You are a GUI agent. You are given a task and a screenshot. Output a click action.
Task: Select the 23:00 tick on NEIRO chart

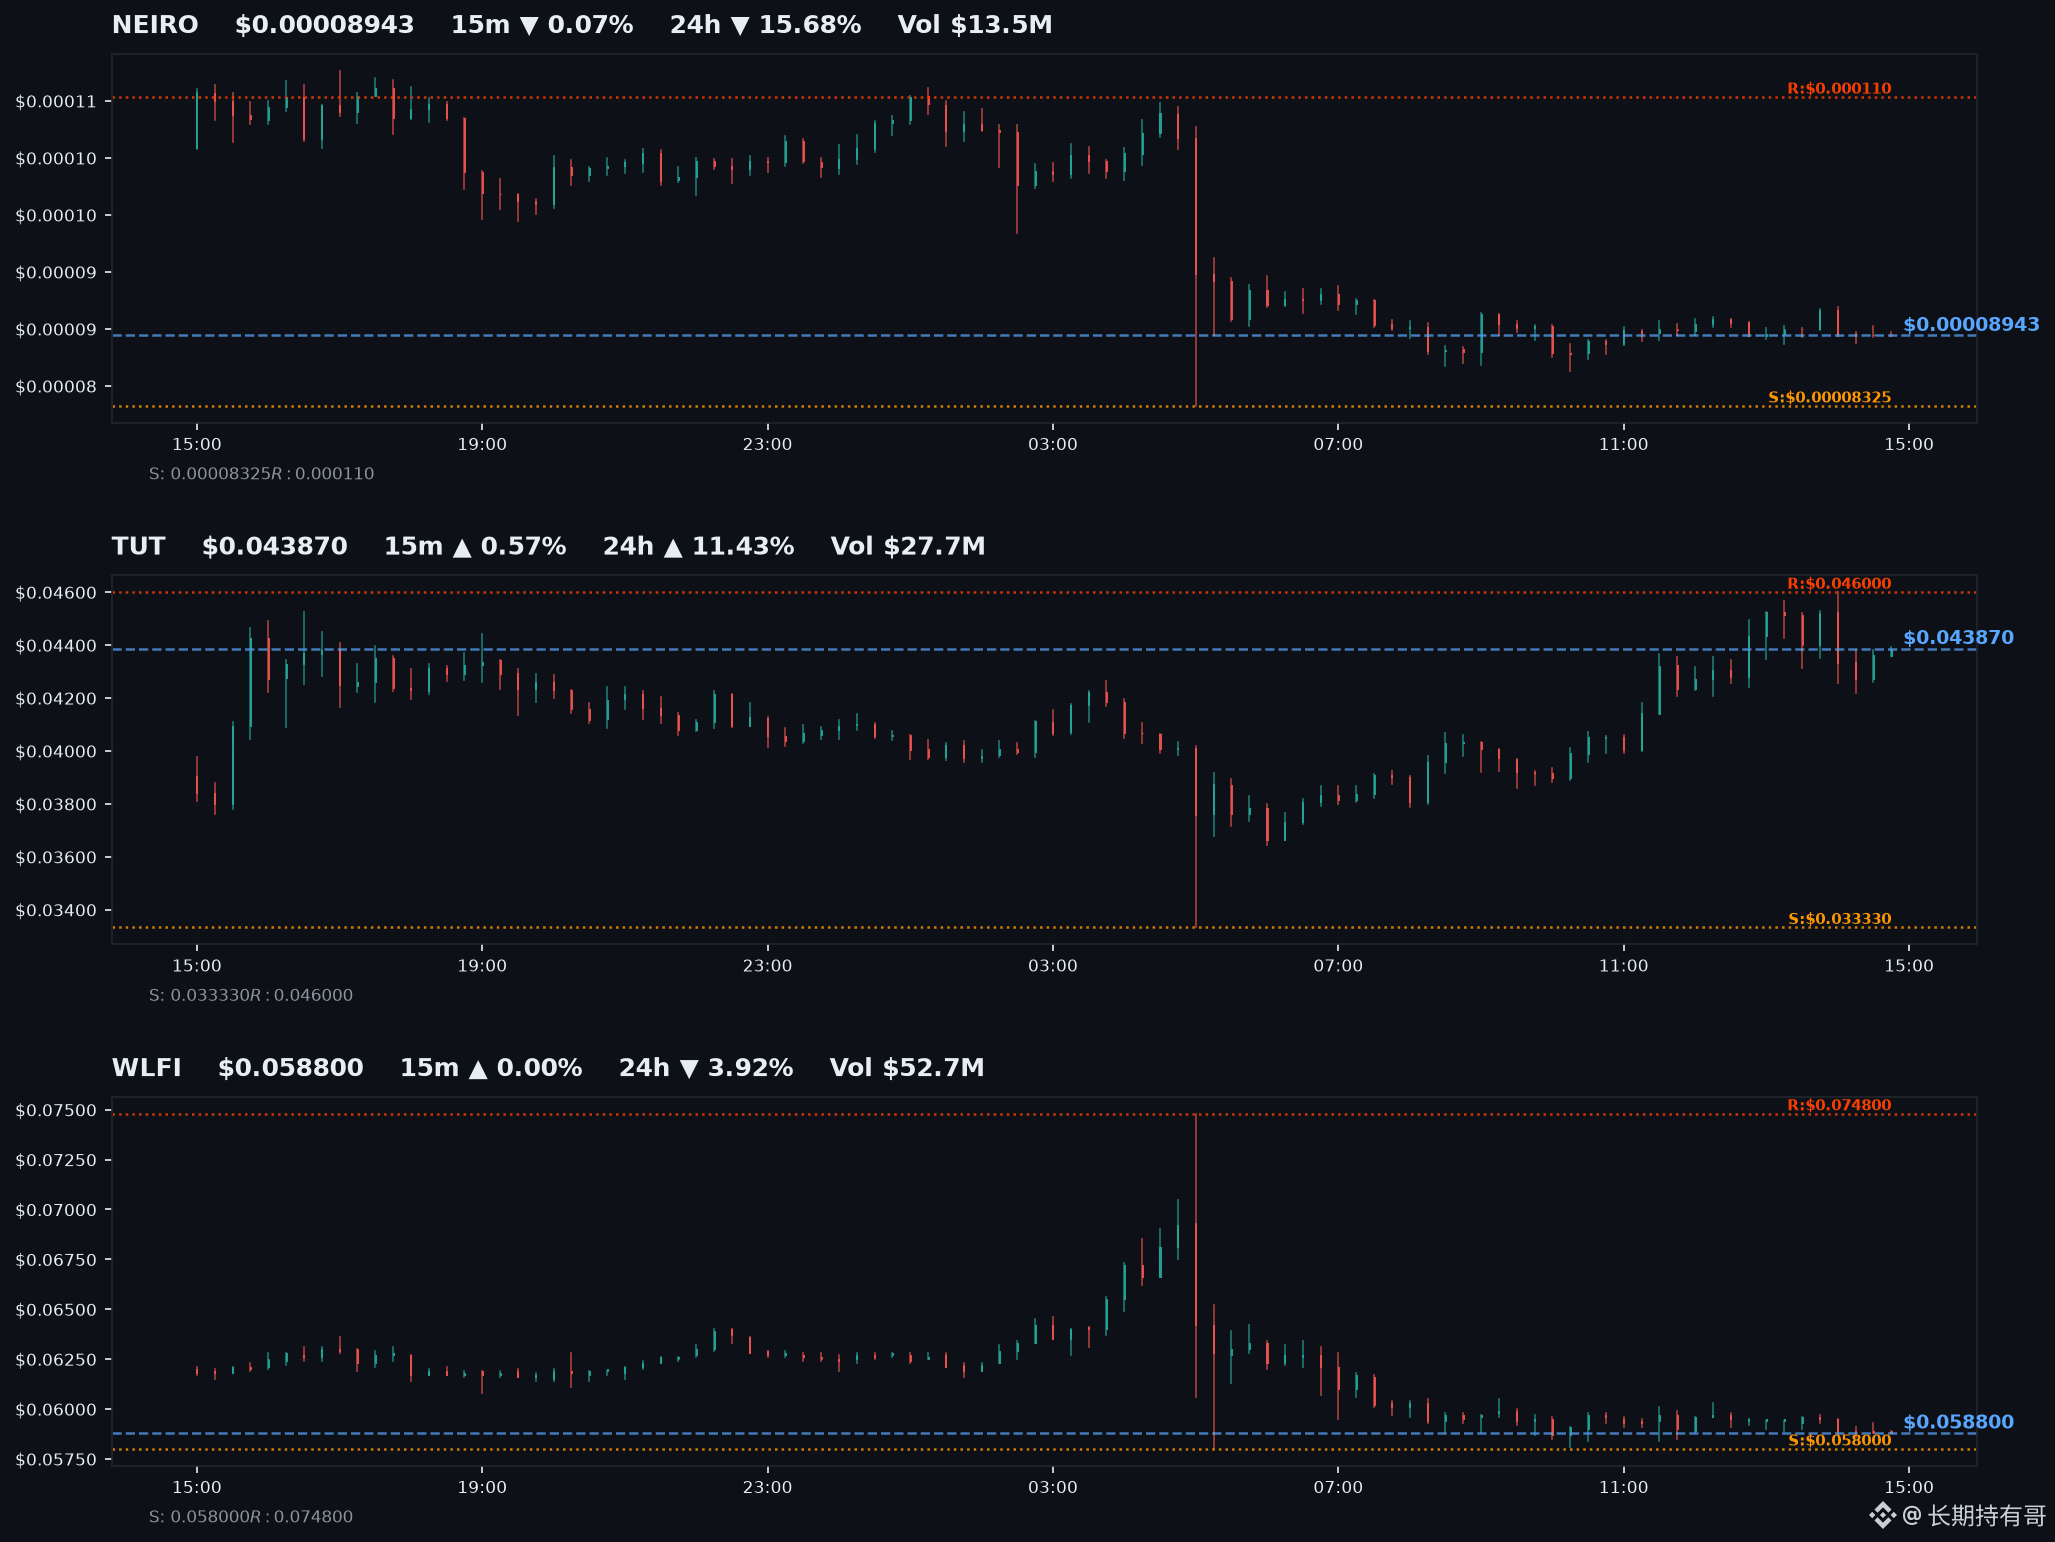click(767, 444)
